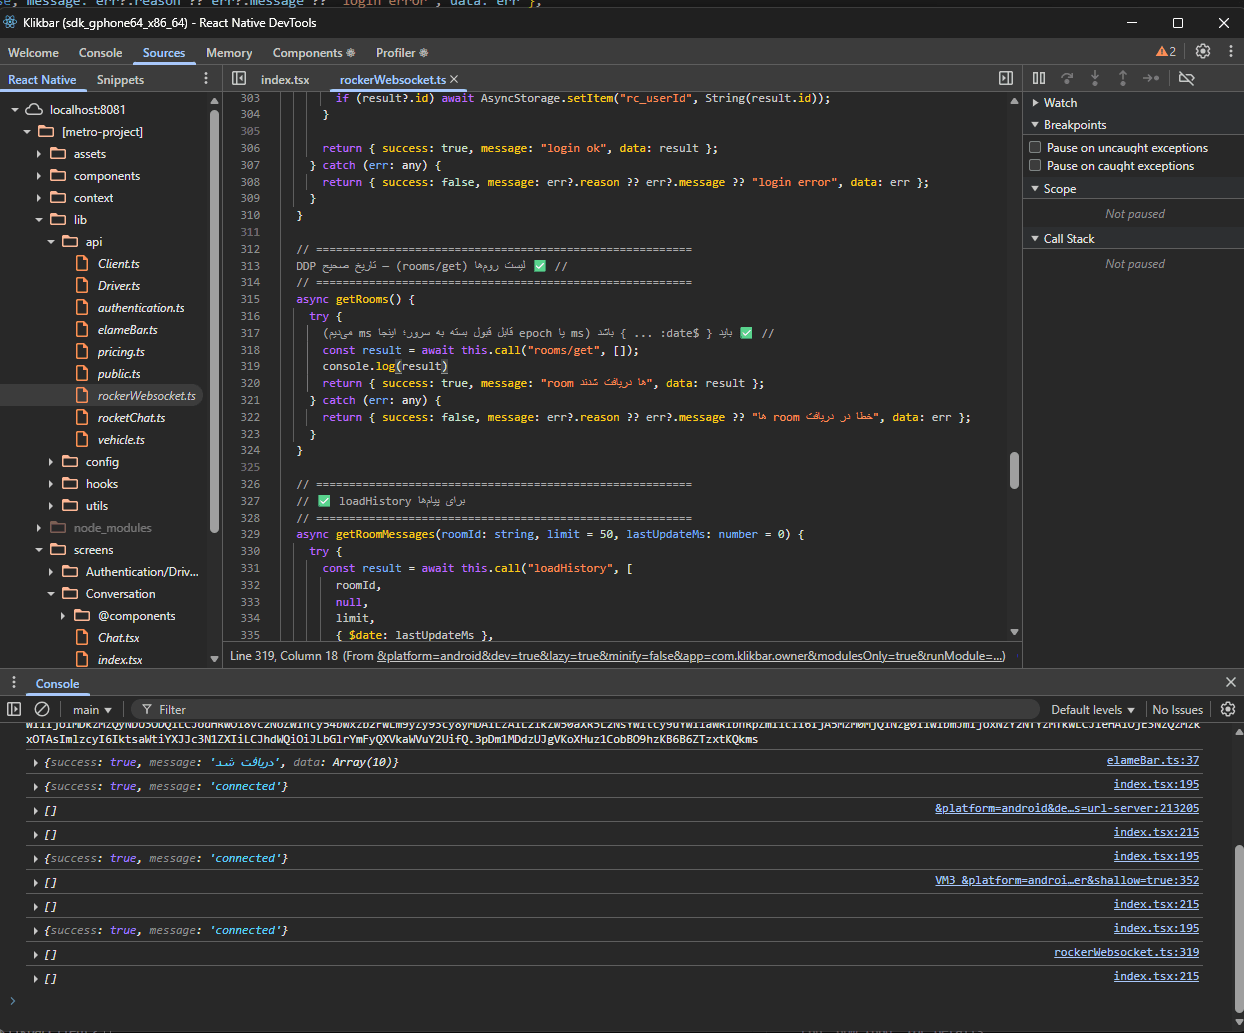
Task: Open the Default levels dropdown
Action: pyautogui.click(x=1093, y=709)
